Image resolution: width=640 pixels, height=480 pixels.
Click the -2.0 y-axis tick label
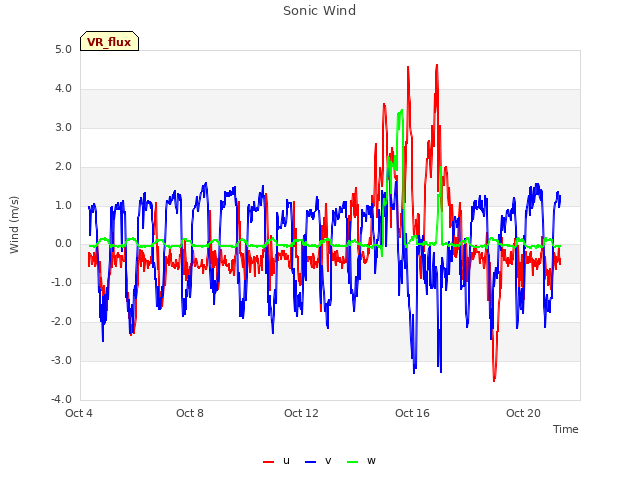[x=61, y=322]
